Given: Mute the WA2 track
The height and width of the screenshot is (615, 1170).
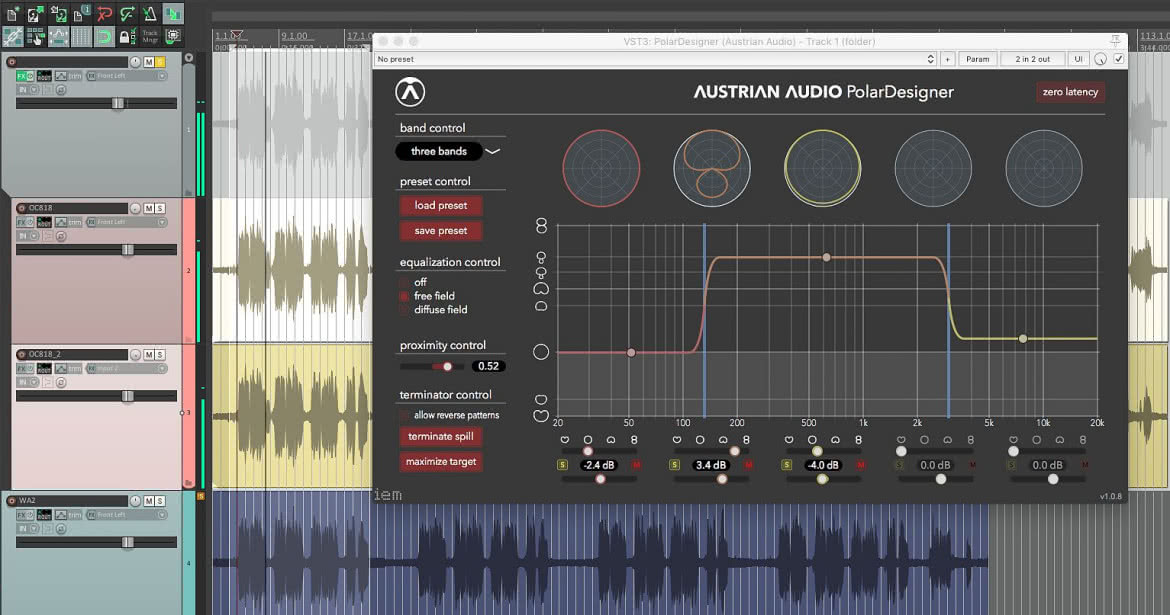Looking at the screenshot, I should click(149, 501).
